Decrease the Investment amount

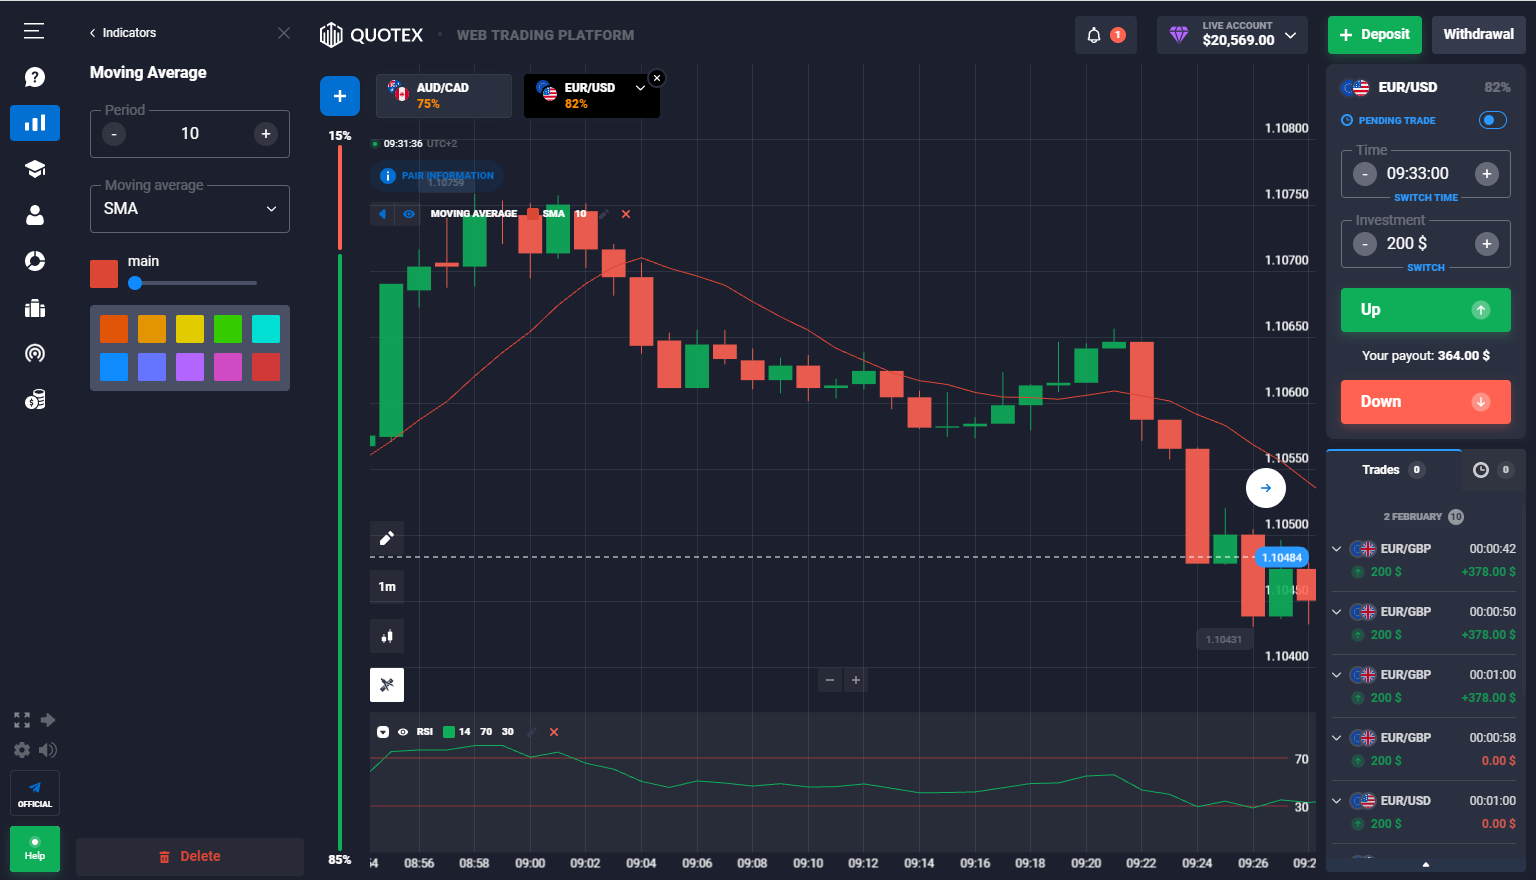1365,244
